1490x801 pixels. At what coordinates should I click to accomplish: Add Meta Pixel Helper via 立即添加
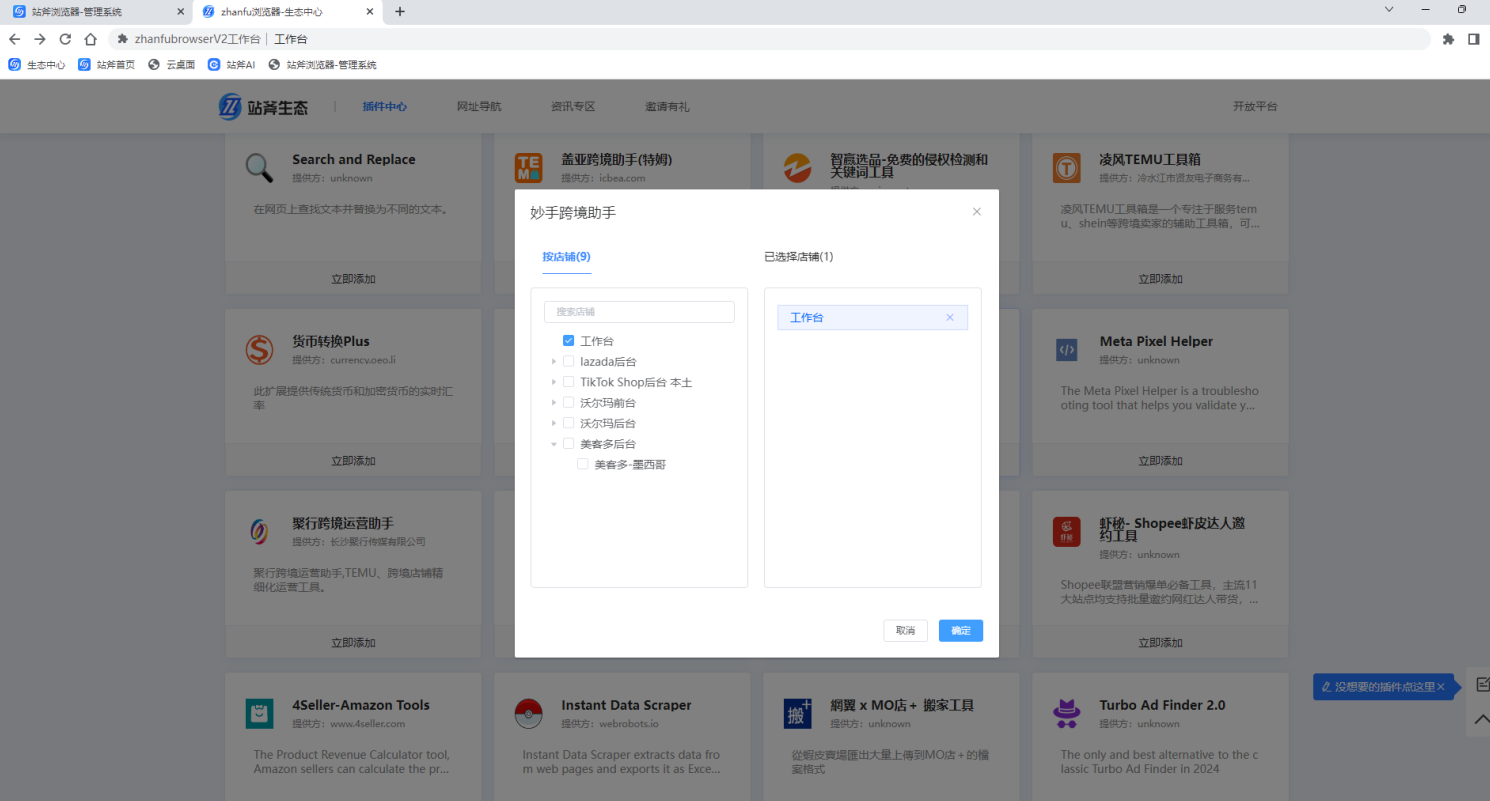coord(1160,461)
